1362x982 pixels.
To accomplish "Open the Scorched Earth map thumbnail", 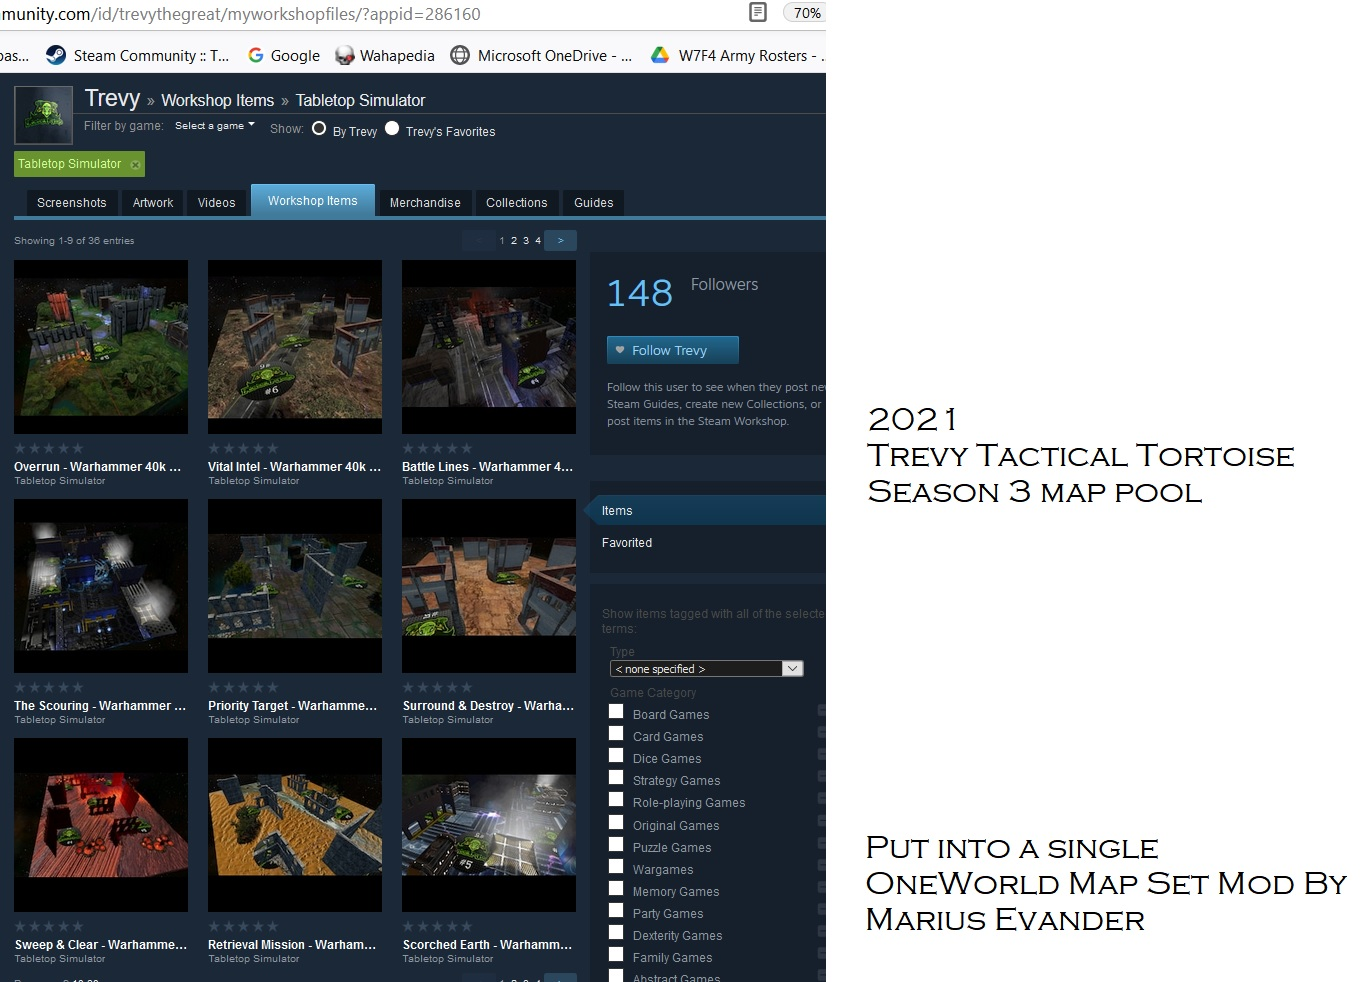I will [489, 825].
